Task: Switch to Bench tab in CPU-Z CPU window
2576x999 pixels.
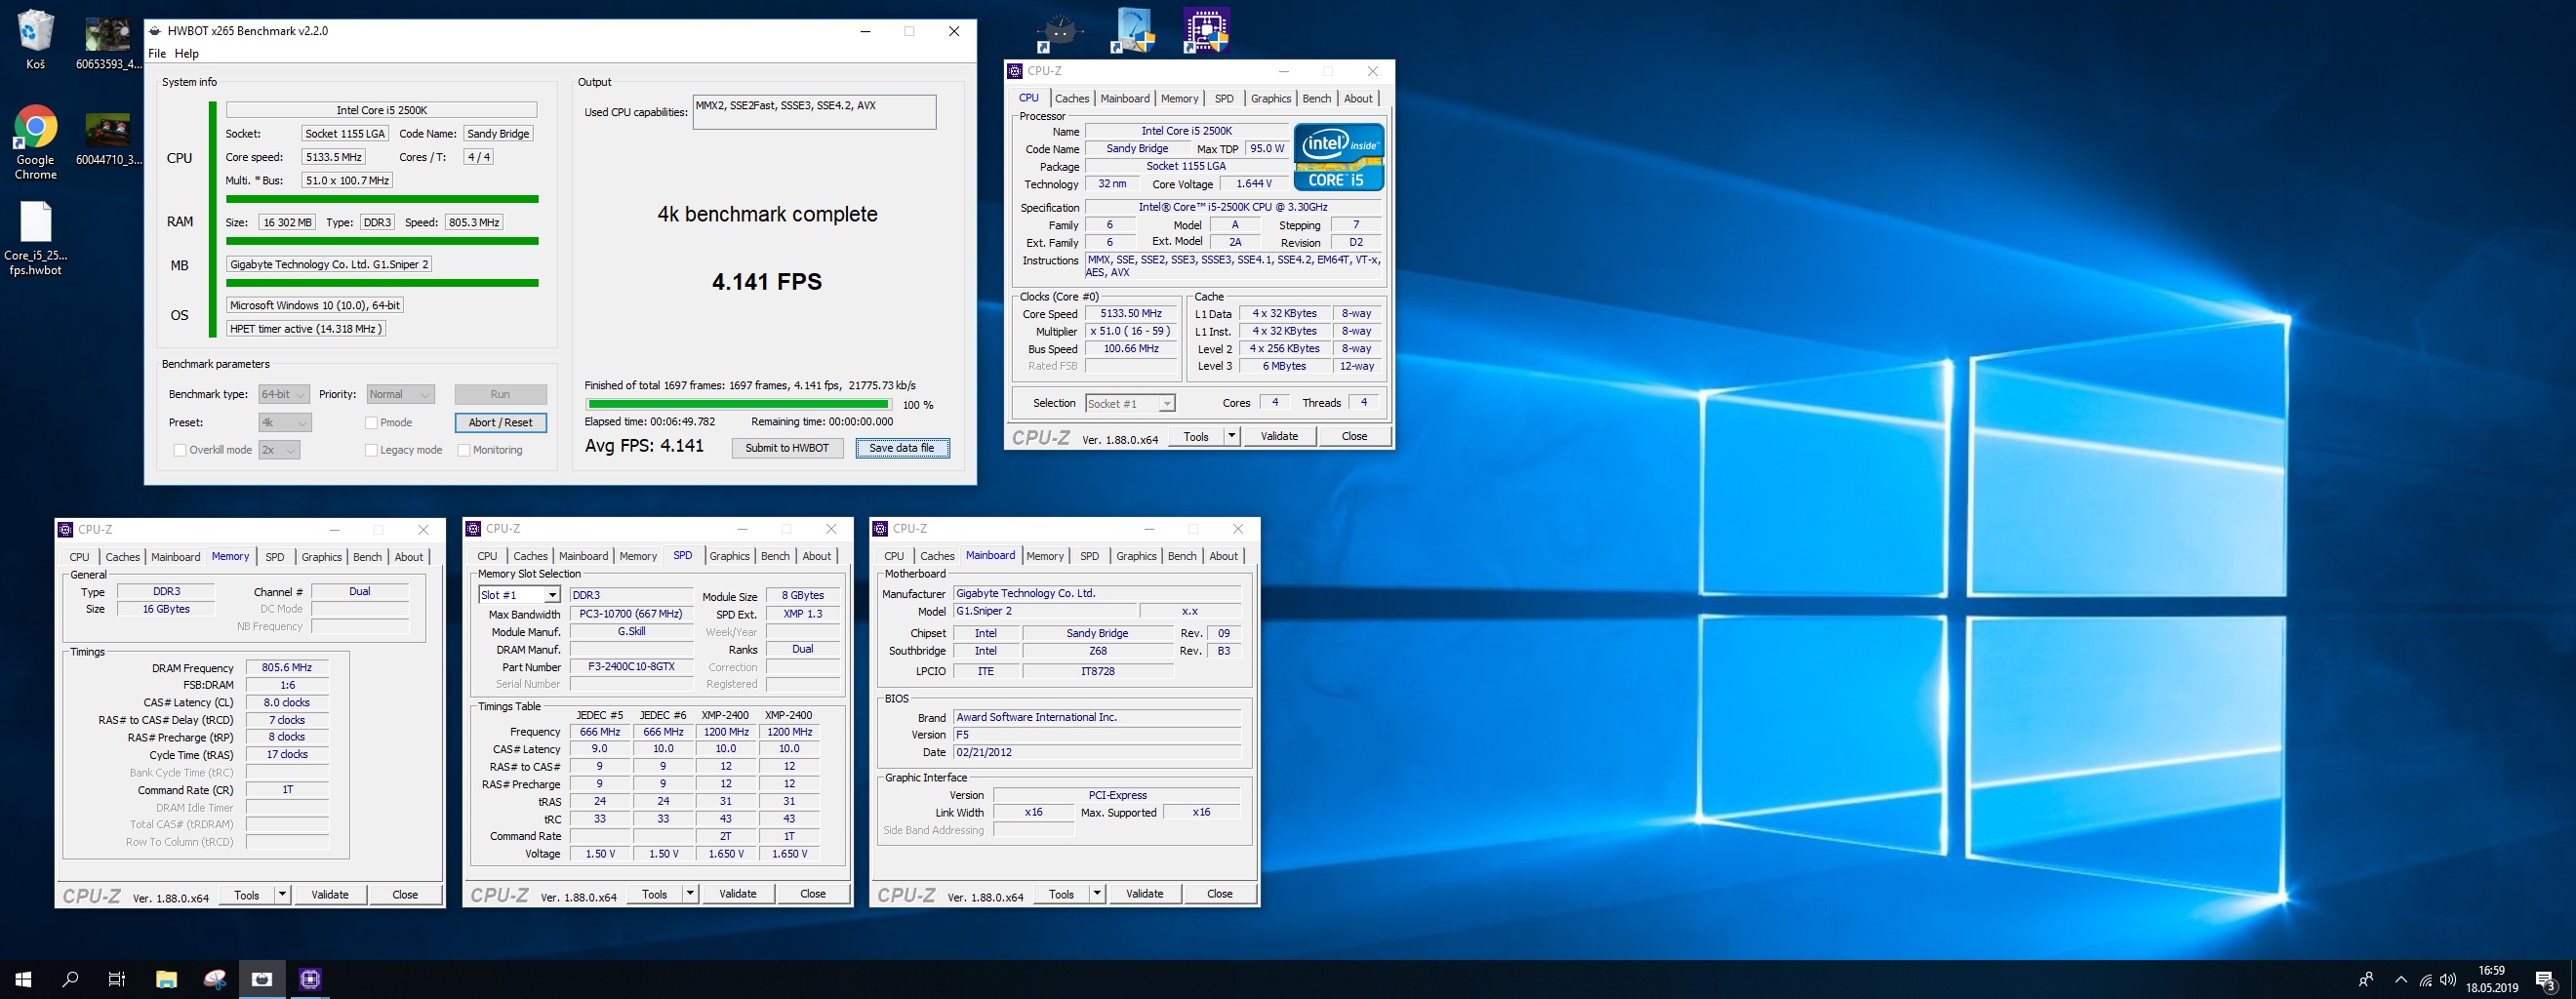Action: pos(1317,98)
